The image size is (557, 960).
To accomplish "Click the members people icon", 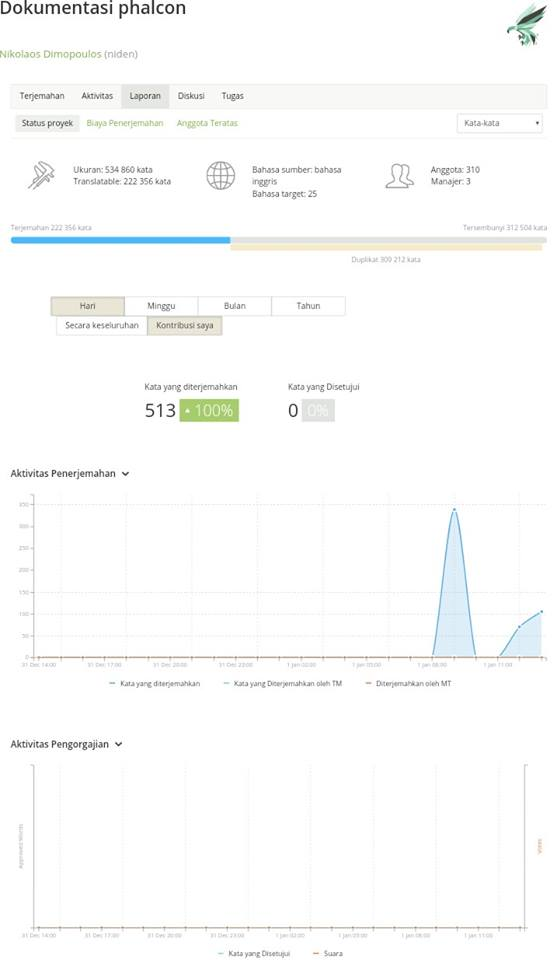I will tap(399, 175).
